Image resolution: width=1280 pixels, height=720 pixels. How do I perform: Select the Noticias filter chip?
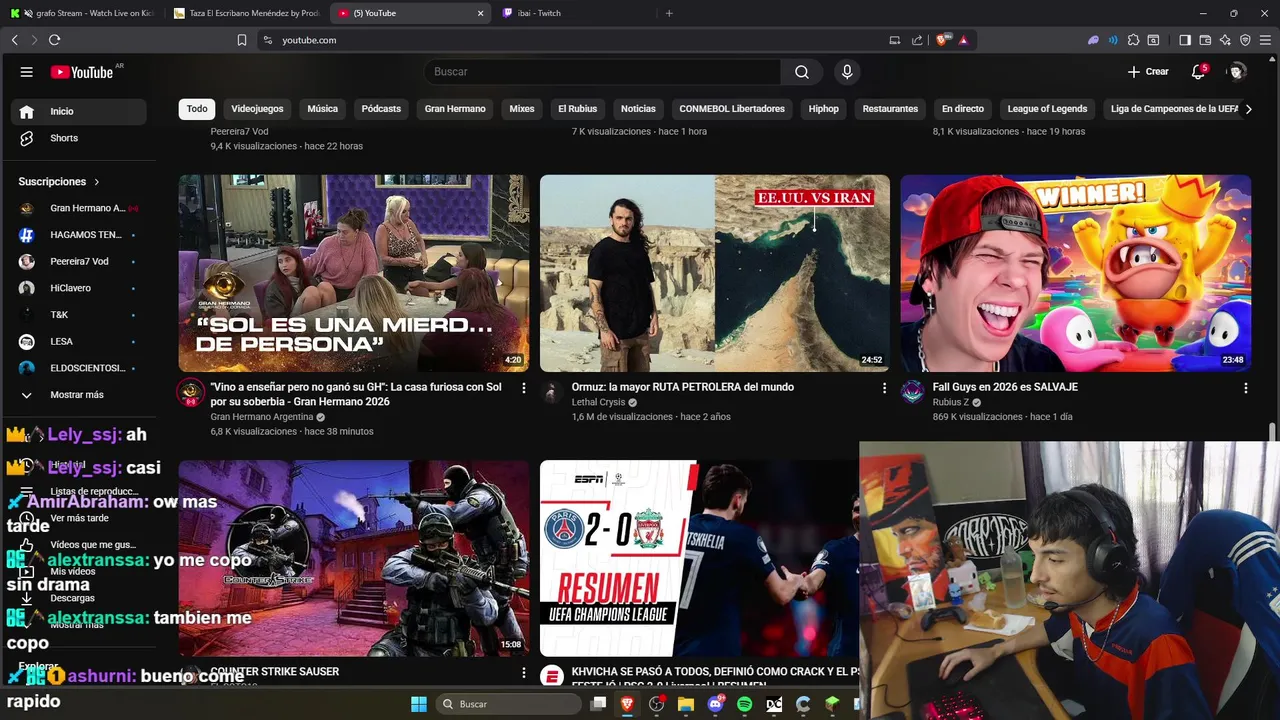pos(638,109)
